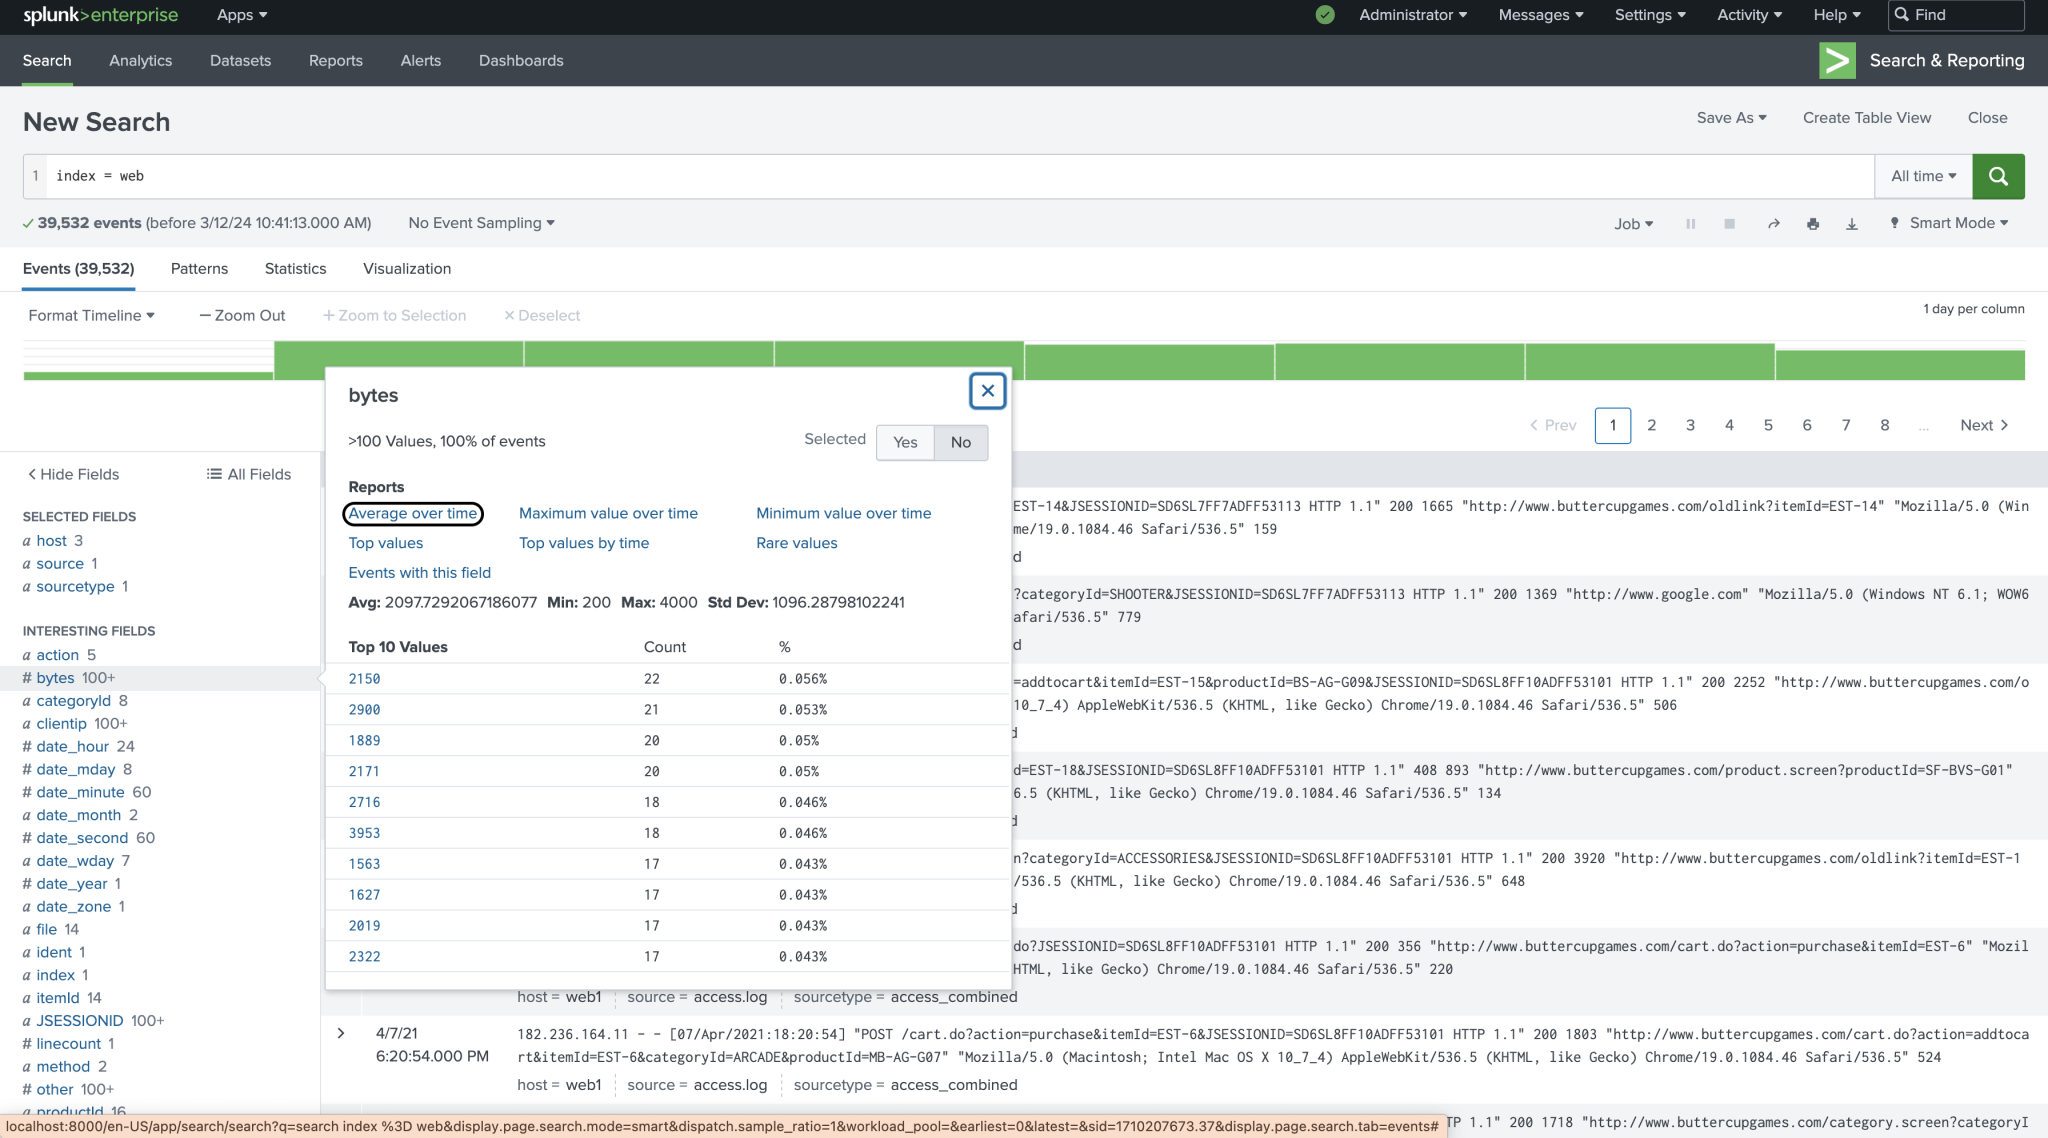Viewport: 2048px width, 1138px height.
Task: Select Yes to add bytes to selected fields
Action: [904, 442]
